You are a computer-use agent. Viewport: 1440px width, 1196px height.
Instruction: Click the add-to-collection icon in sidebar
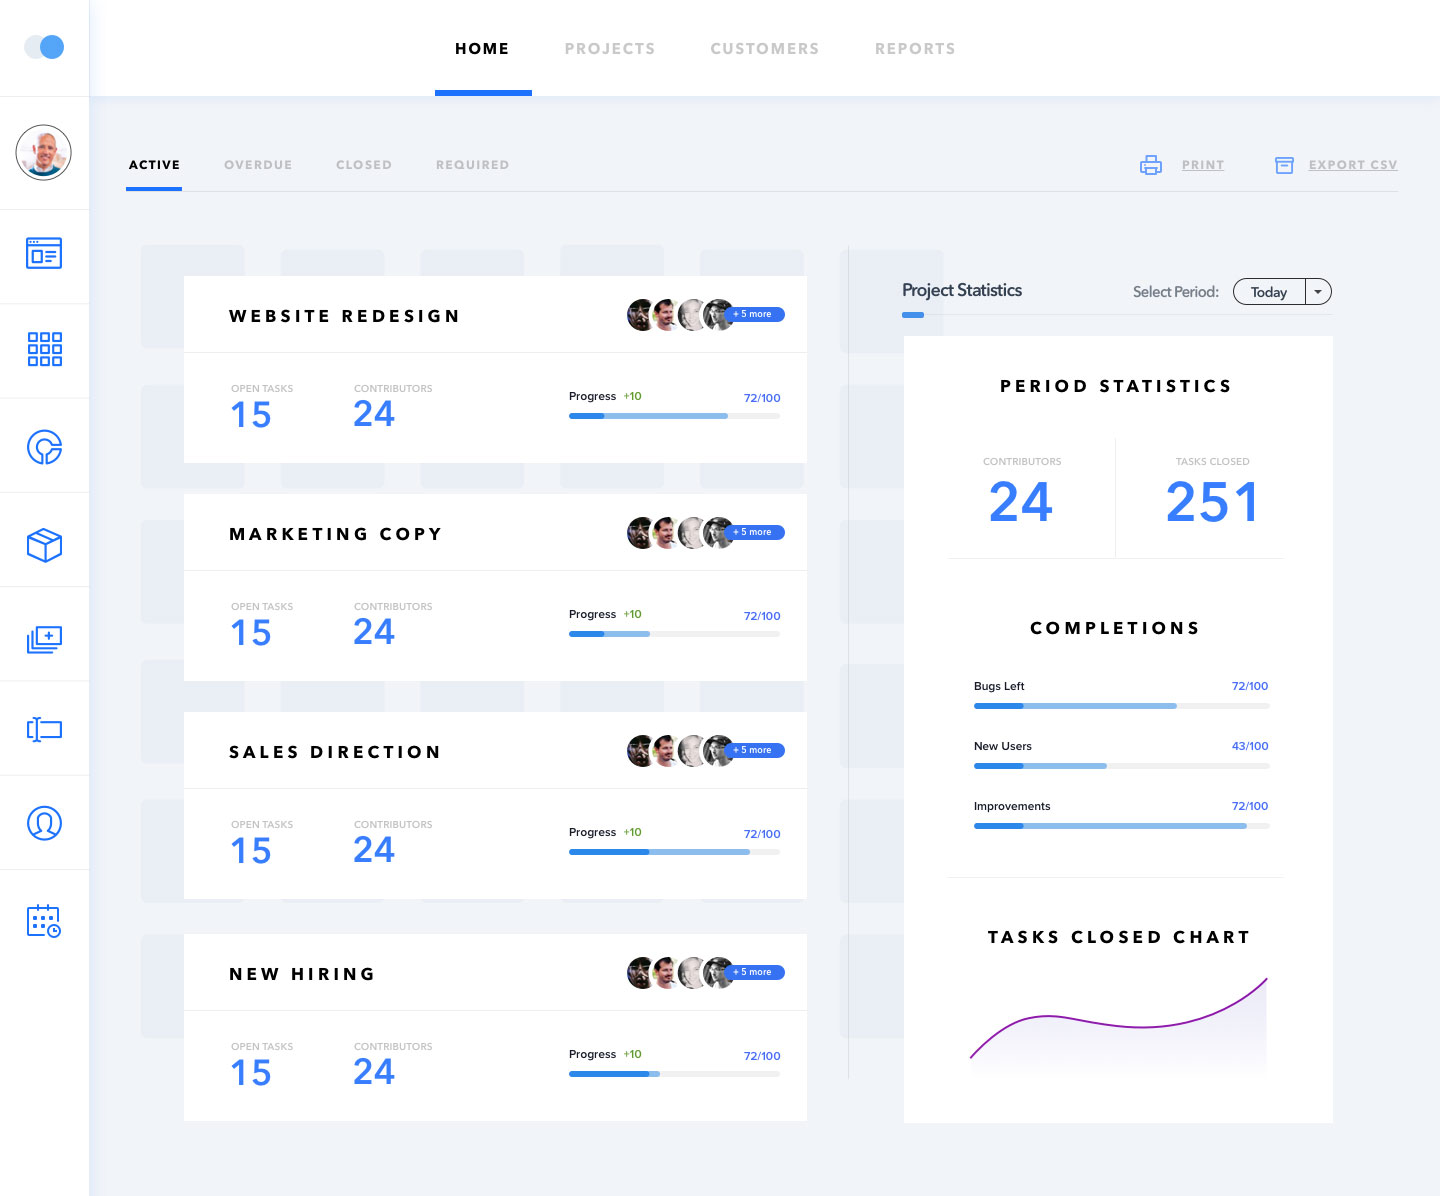click(44, 639)
